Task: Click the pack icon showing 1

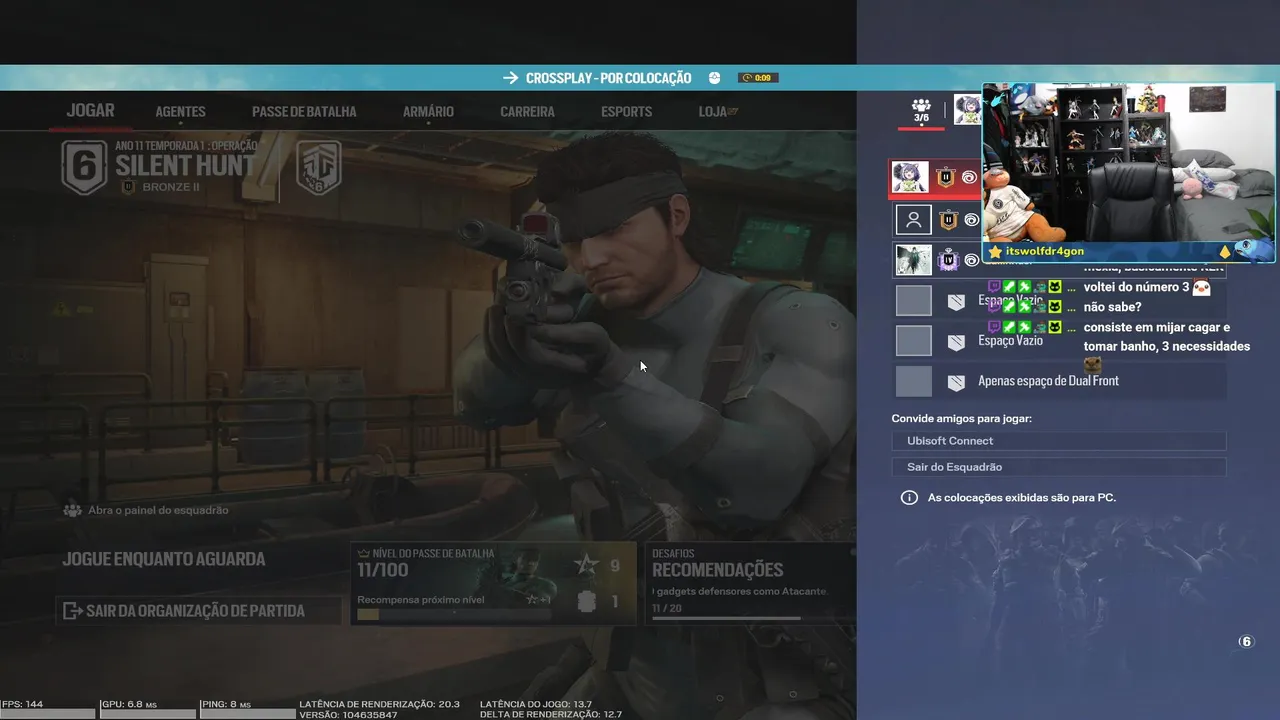Action: tap(587, 601)
